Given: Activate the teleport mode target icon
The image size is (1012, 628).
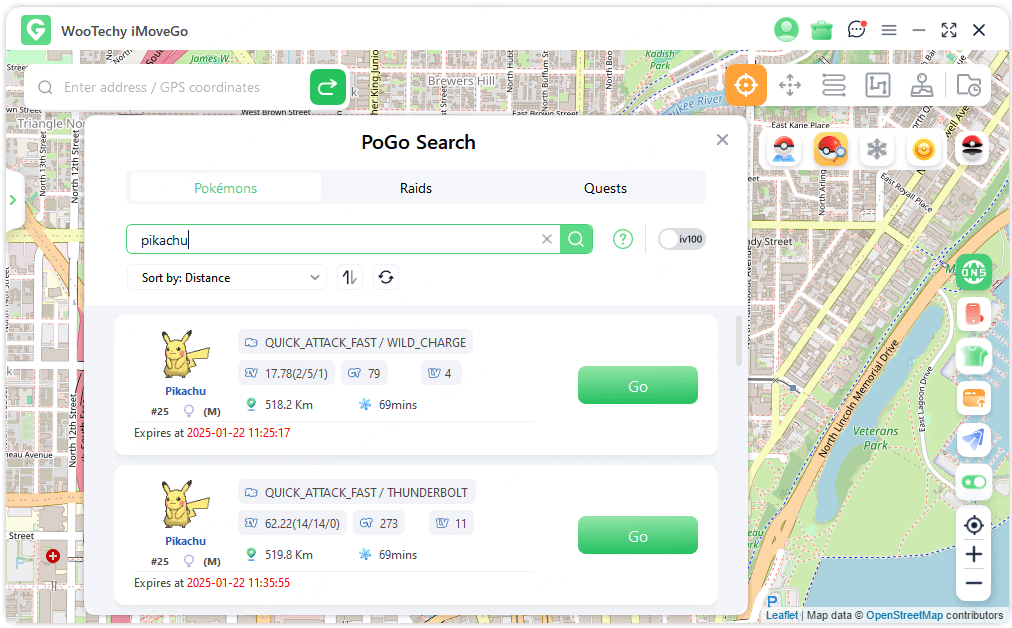Looking at the screenshot, I should (746, 85).
